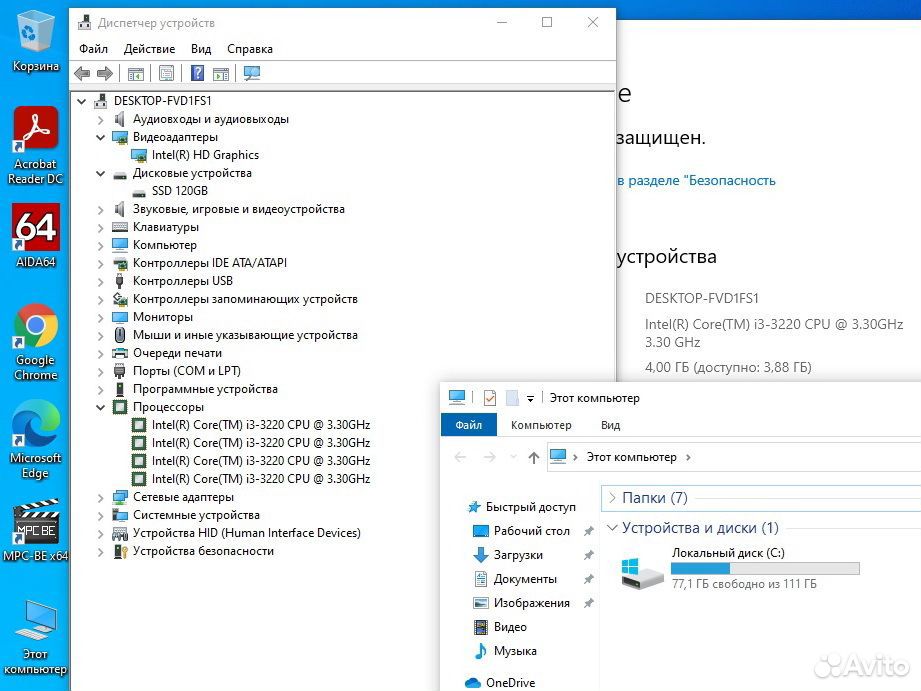Open the Справка menu

pyautogui.click(x=250, y=49)
